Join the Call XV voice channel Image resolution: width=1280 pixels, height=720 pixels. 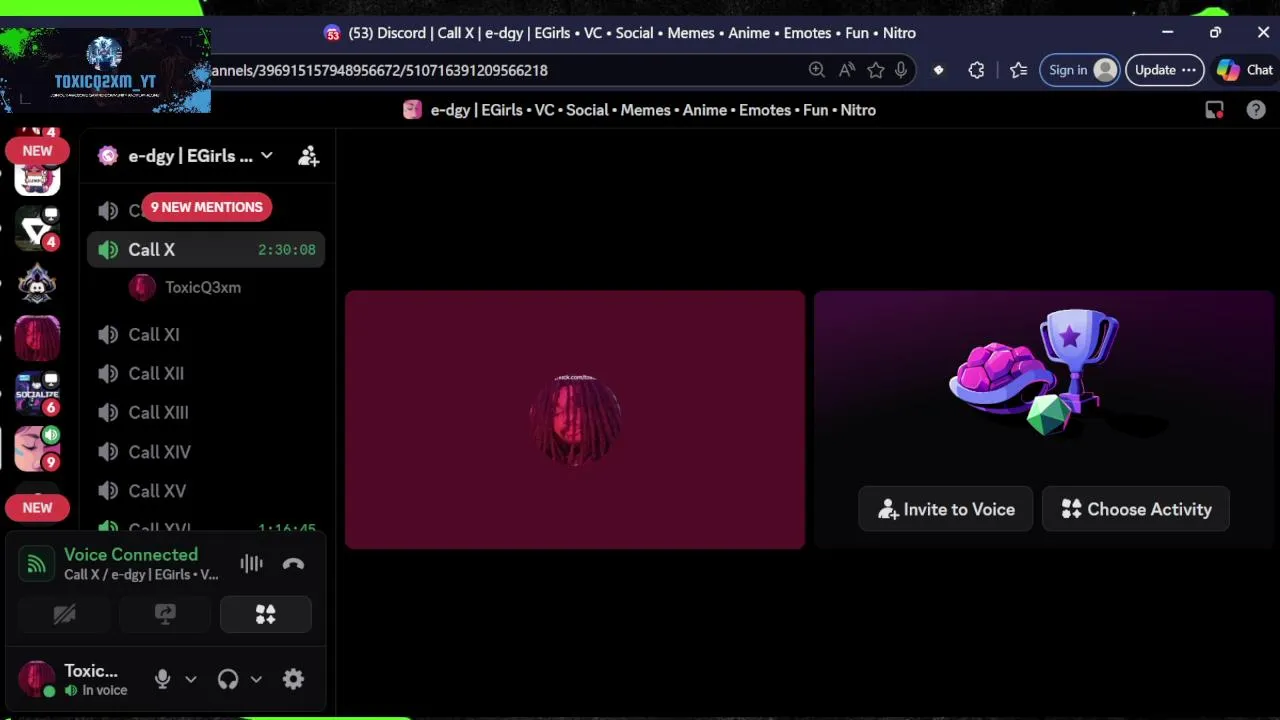pos(206,491)
